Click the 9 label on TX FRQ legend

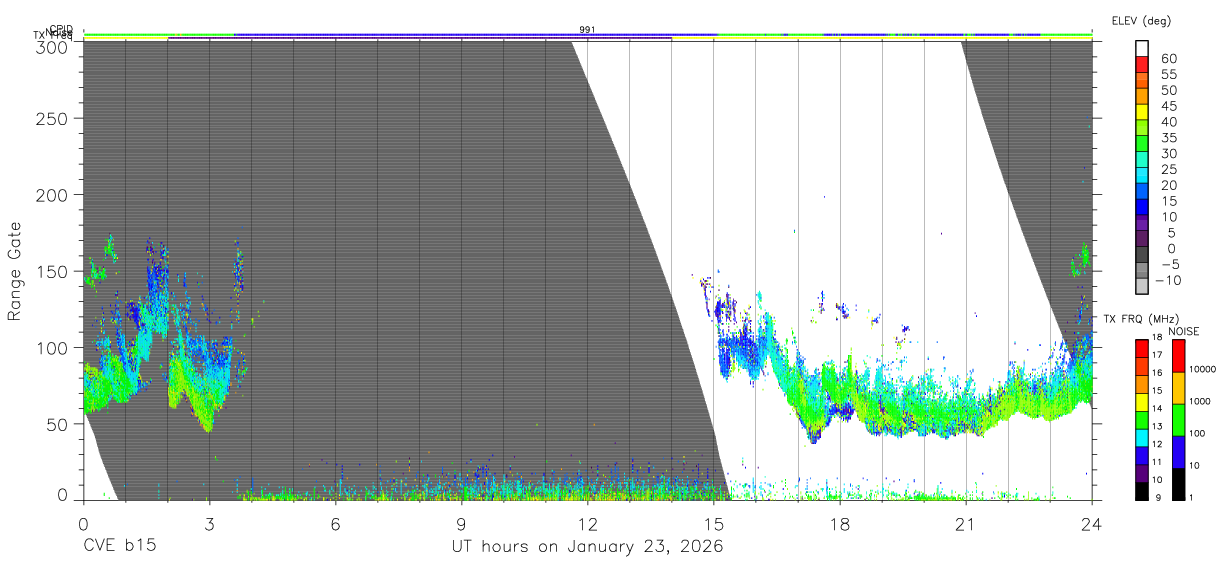(x=1156, y=497)
